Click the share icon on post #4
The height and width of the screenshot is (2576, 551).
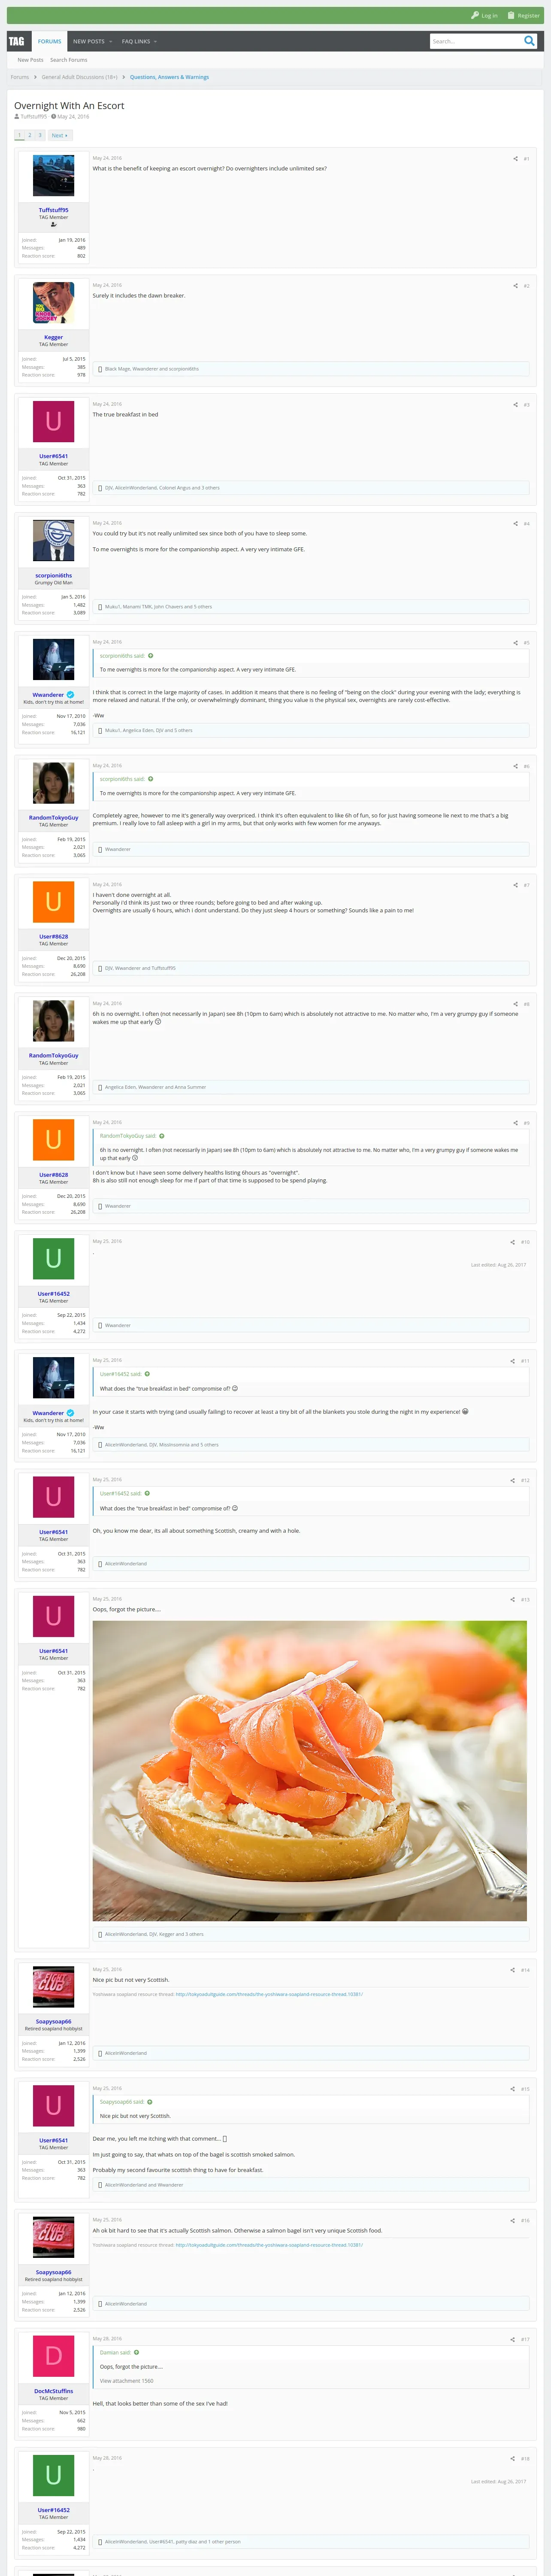(516, 524)
